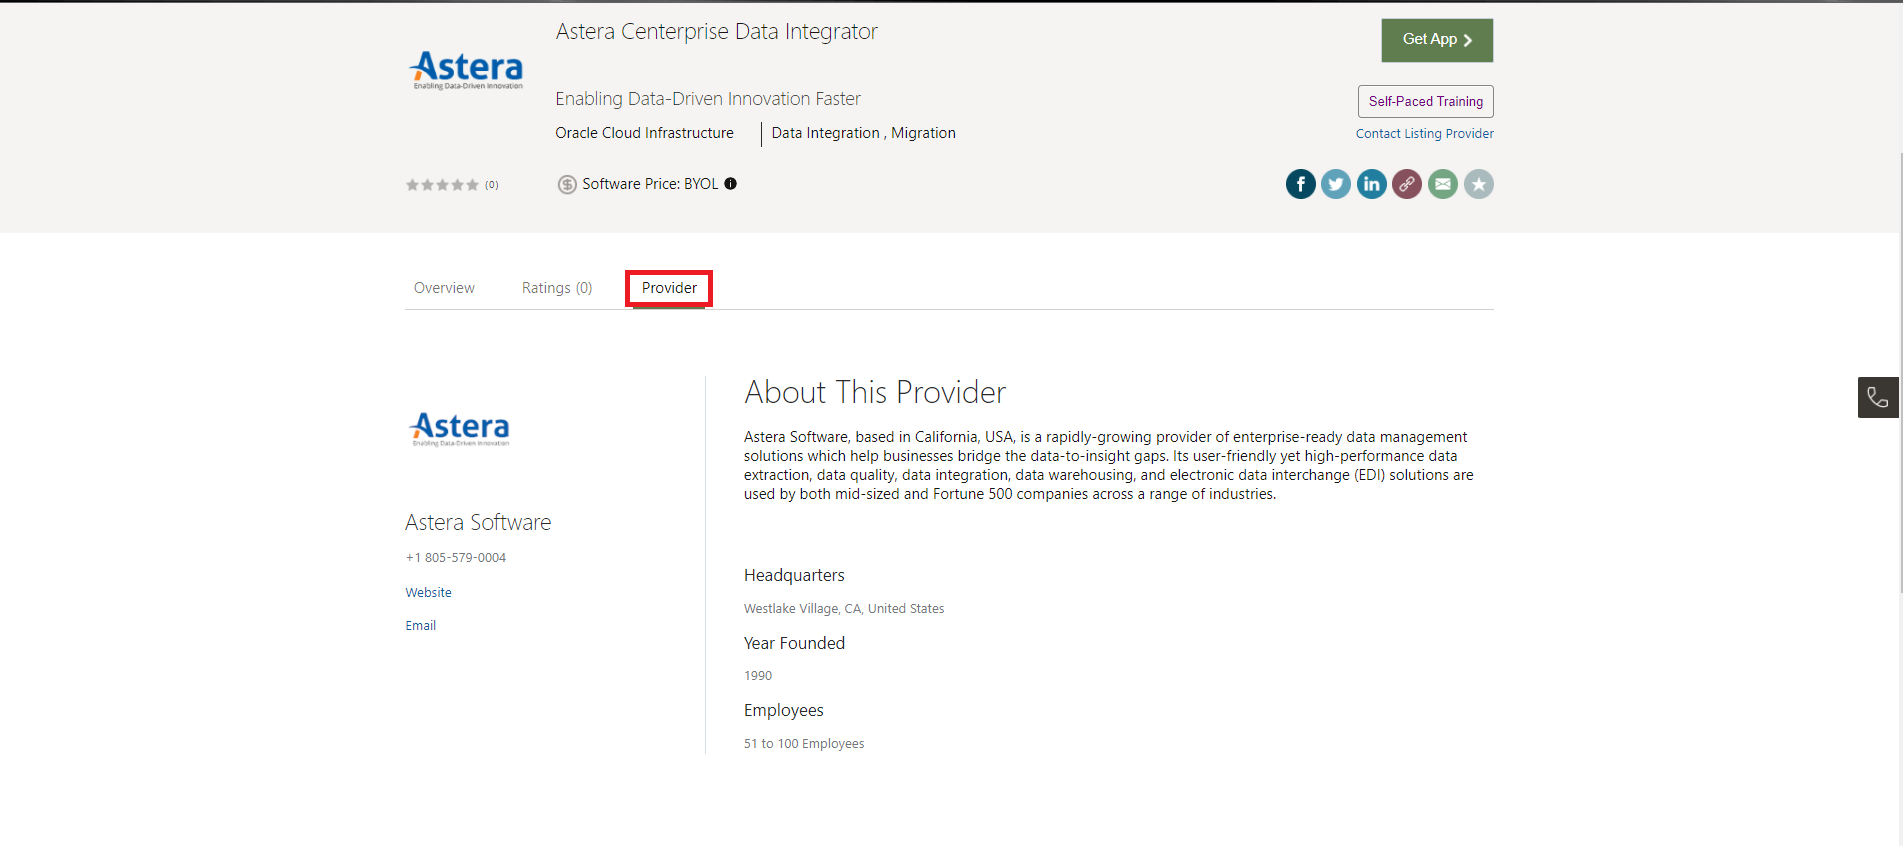
Task: Open the Data Integration category
Action: point(825,133)
